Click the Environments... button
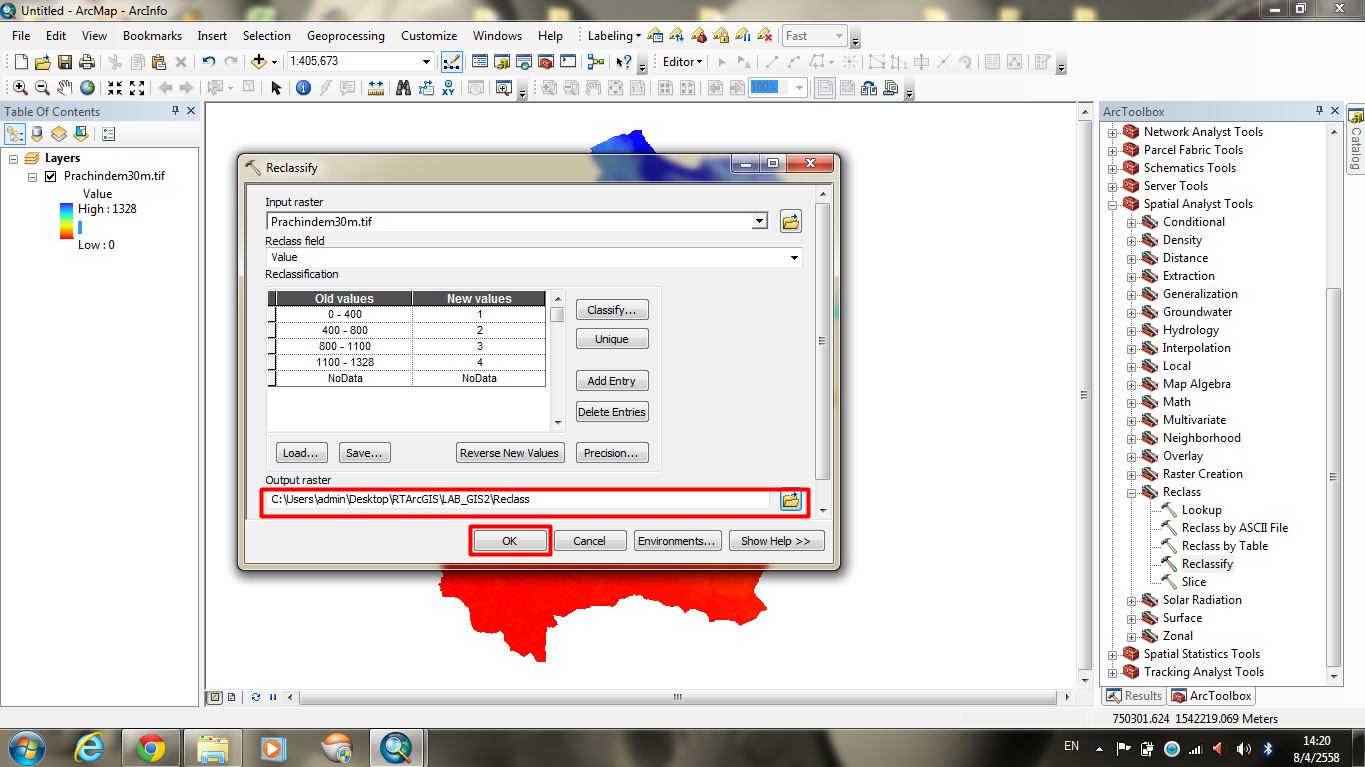Screen dimensions: 1365x767 677,541
